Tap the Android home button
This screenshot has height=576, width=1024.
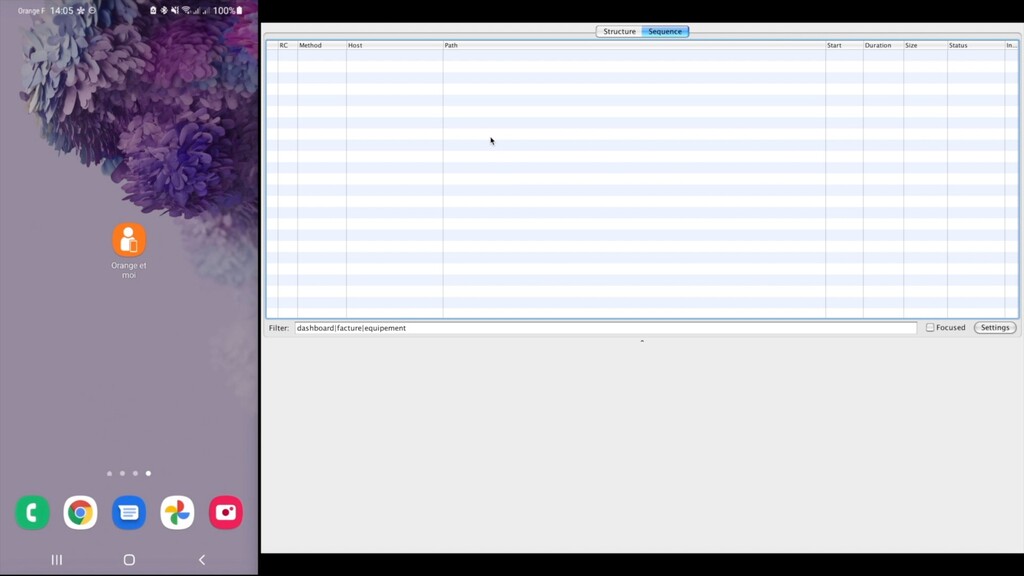pos(129,560)
